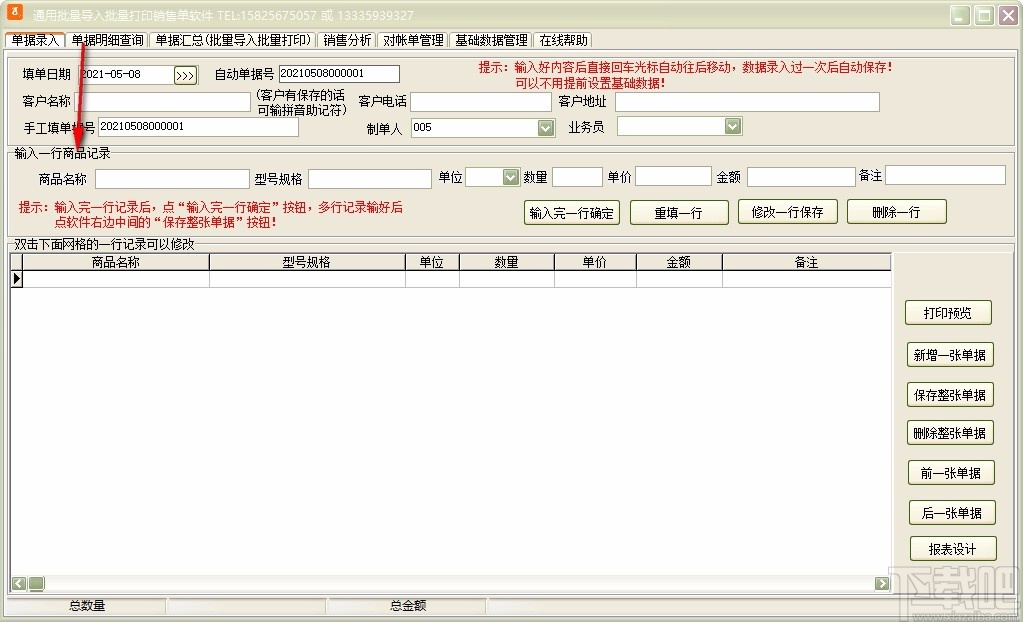Save the order with 保存整张单据
The height and width of the screenshot is (622, 1023).
(x=949, y=394)
